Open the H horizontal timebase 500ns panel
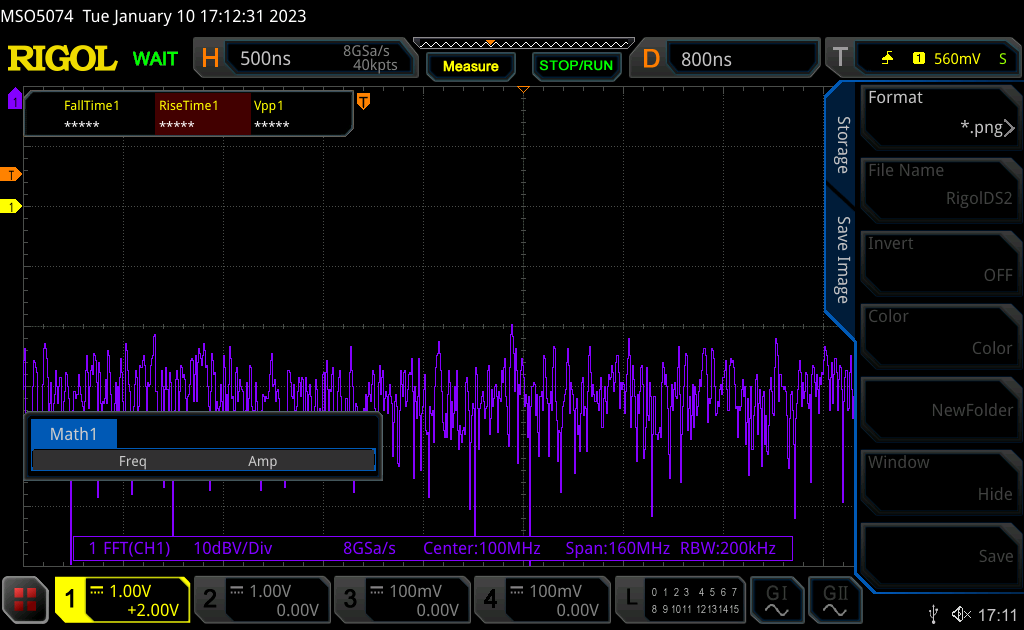Screen dimensions: 1024x630 point(304,58)
